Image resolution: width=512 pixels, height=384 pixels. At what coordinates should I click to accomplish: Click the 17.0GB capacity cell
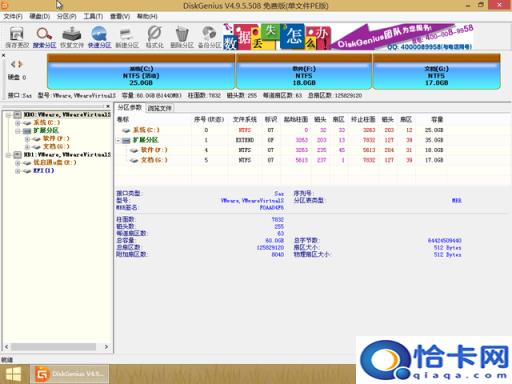[434, 160]
